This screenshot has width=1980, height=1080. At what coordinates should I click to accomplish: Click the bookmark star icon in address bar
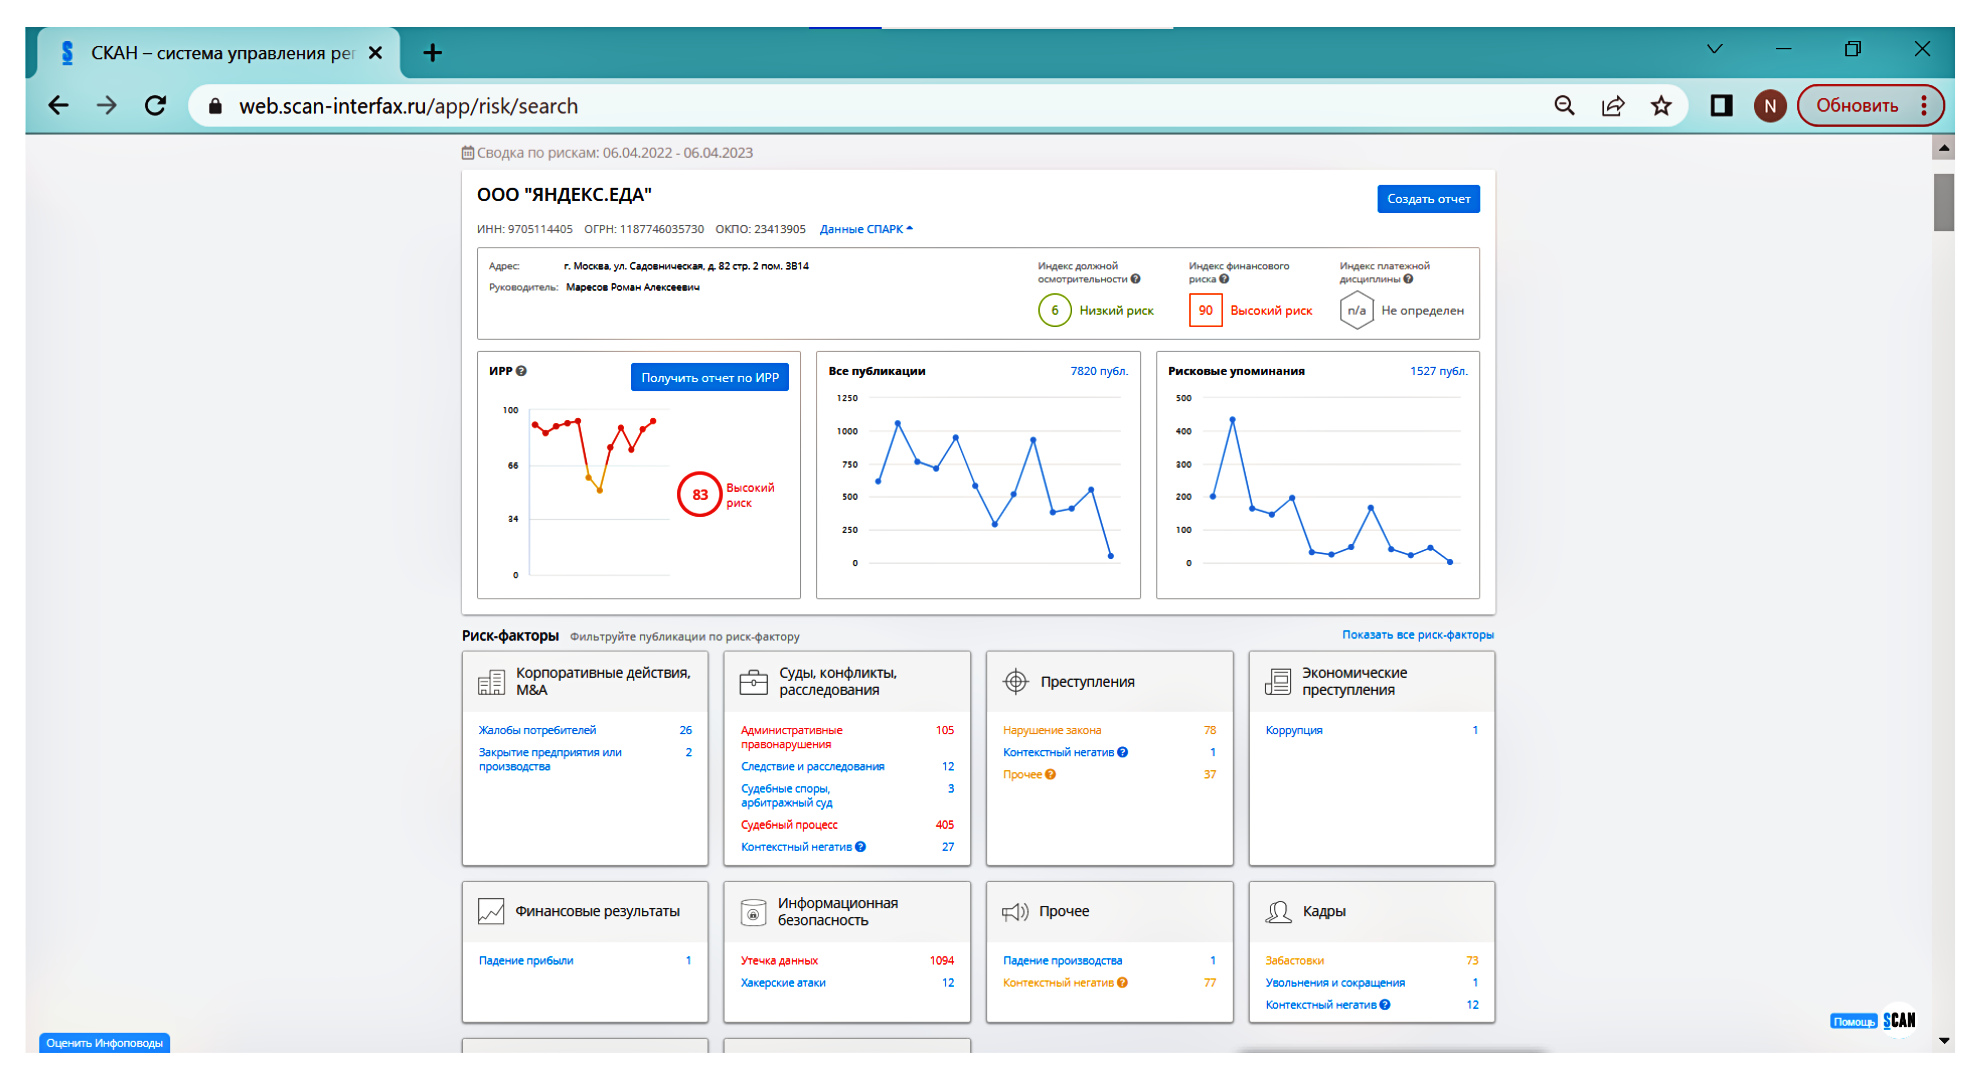tap(1661, 106)
